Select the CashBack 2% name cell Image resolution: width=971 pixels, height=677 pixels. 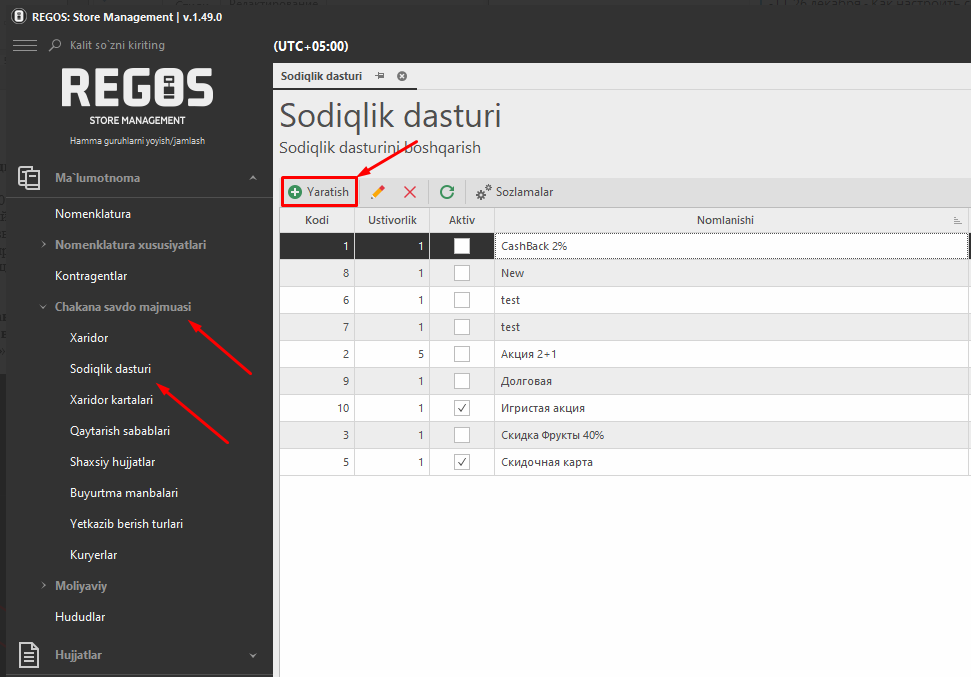coord(731,246)
